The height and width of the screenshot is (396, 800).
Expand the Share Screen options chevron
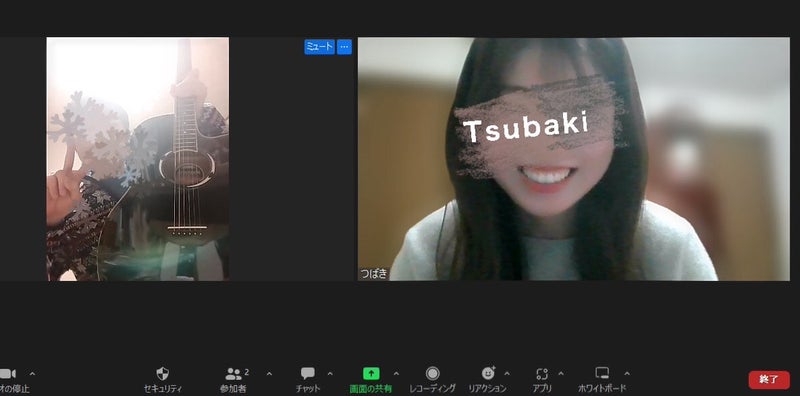click(396, 374)
